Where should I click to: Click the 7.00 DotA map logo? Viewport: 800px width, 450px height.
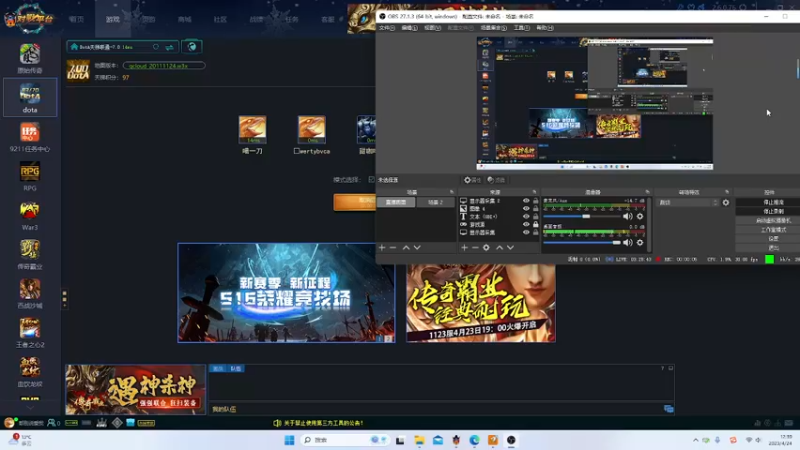point(78,70)
